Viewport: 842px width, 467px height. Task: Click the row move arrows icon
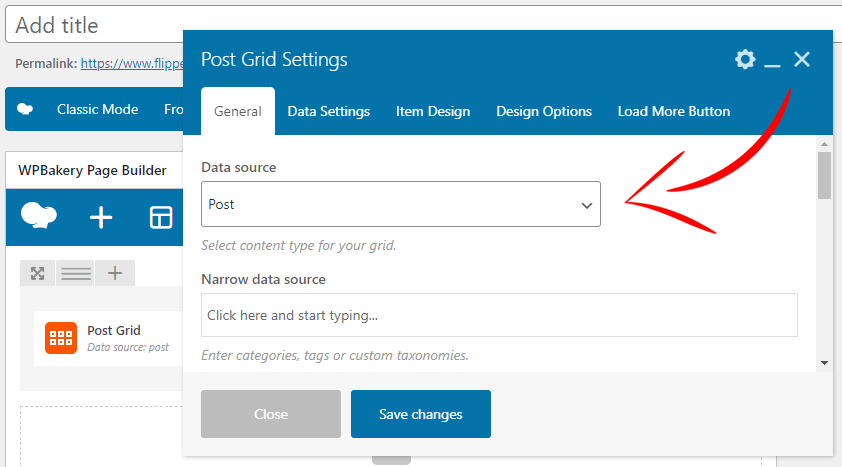click(37, 273)
